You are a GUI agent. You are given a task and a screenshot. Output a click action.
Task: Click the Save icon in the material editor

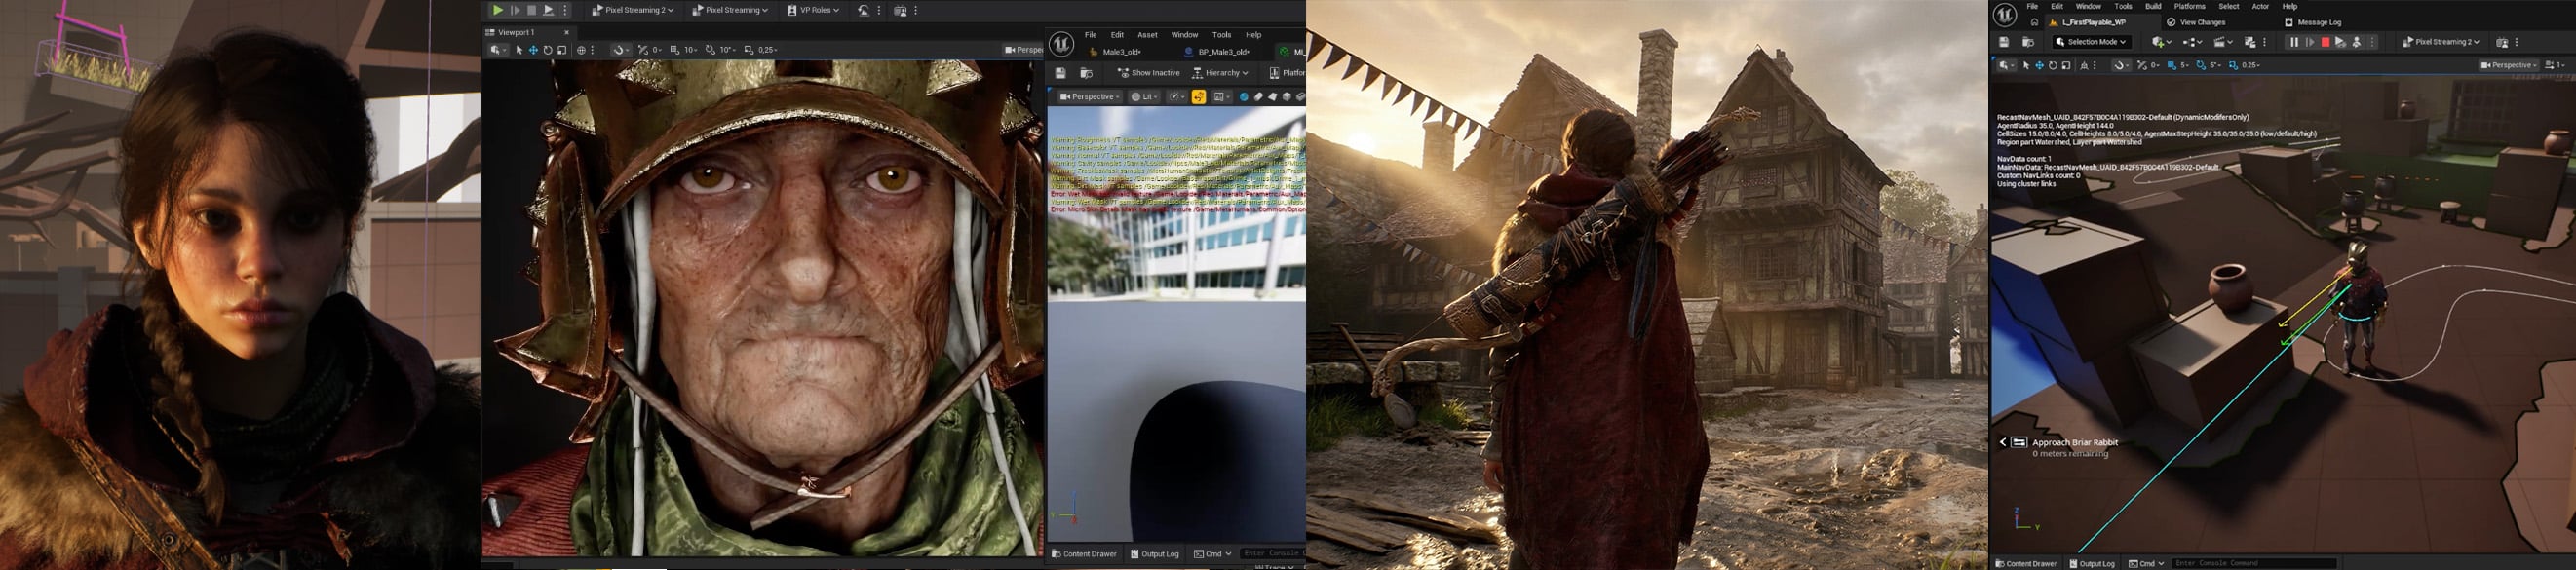(1061, 73)
